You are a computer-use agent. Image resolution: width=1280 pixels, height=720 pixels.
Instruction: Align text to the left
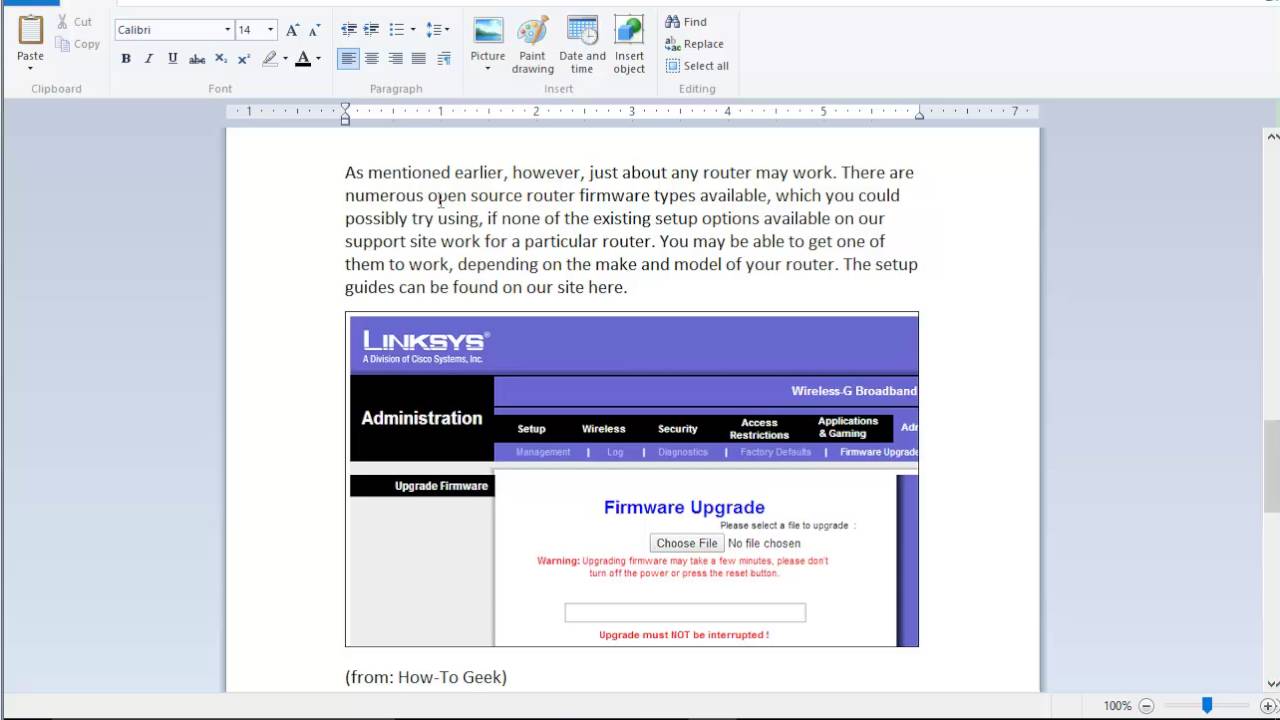tap(348, 59)
